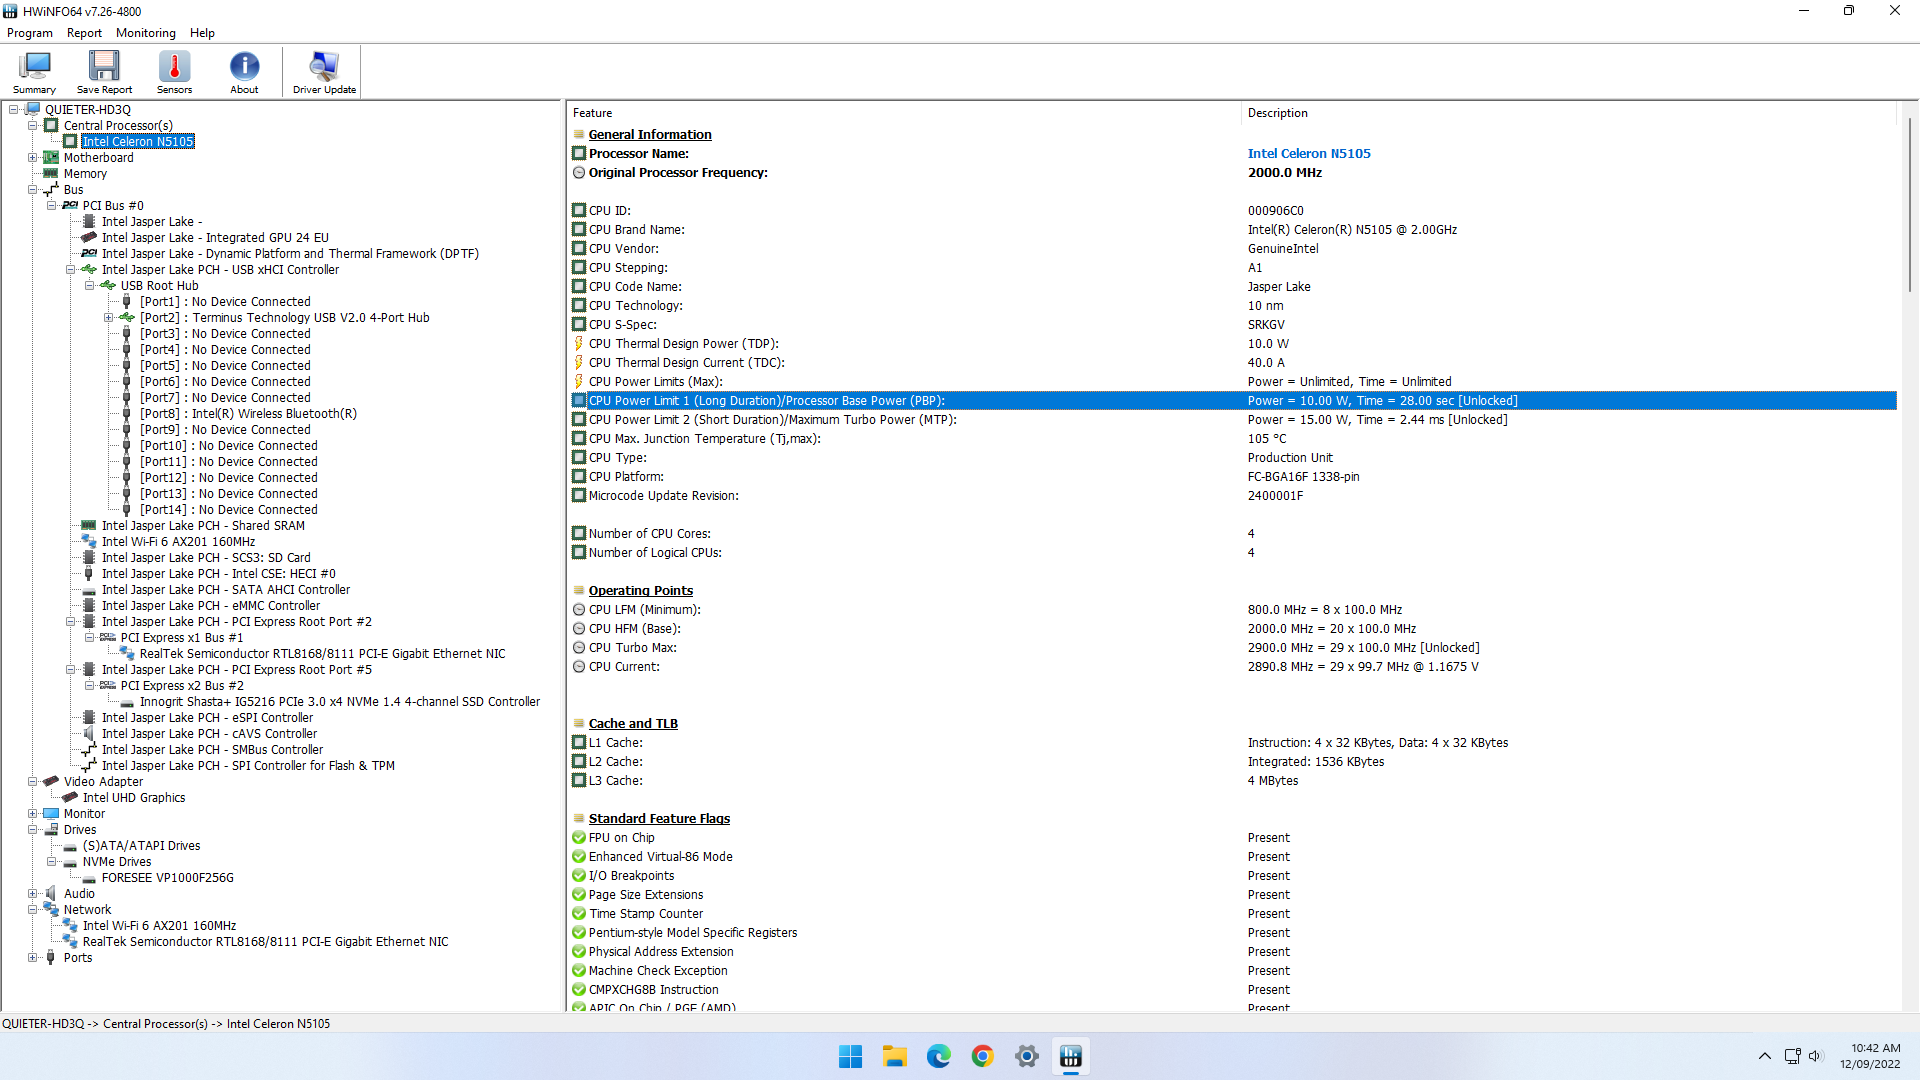Click the Intel UHD Graphics adapter icon
The image size is (1920, 1080).
[70, 798]
